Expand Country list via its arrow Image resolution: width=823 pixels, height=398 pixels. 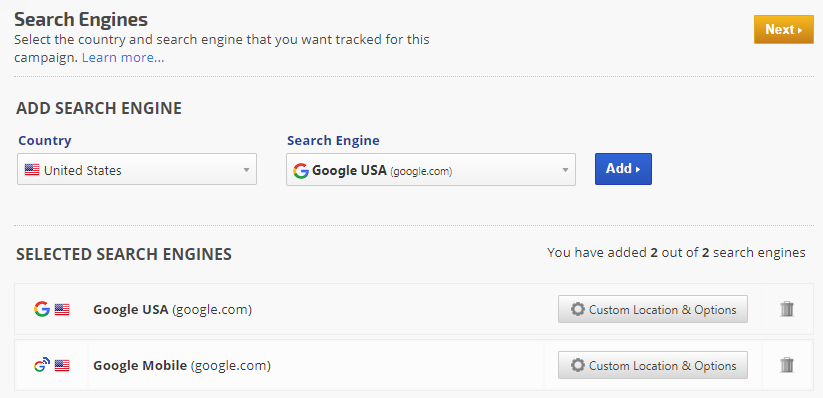tap(246, 170)
